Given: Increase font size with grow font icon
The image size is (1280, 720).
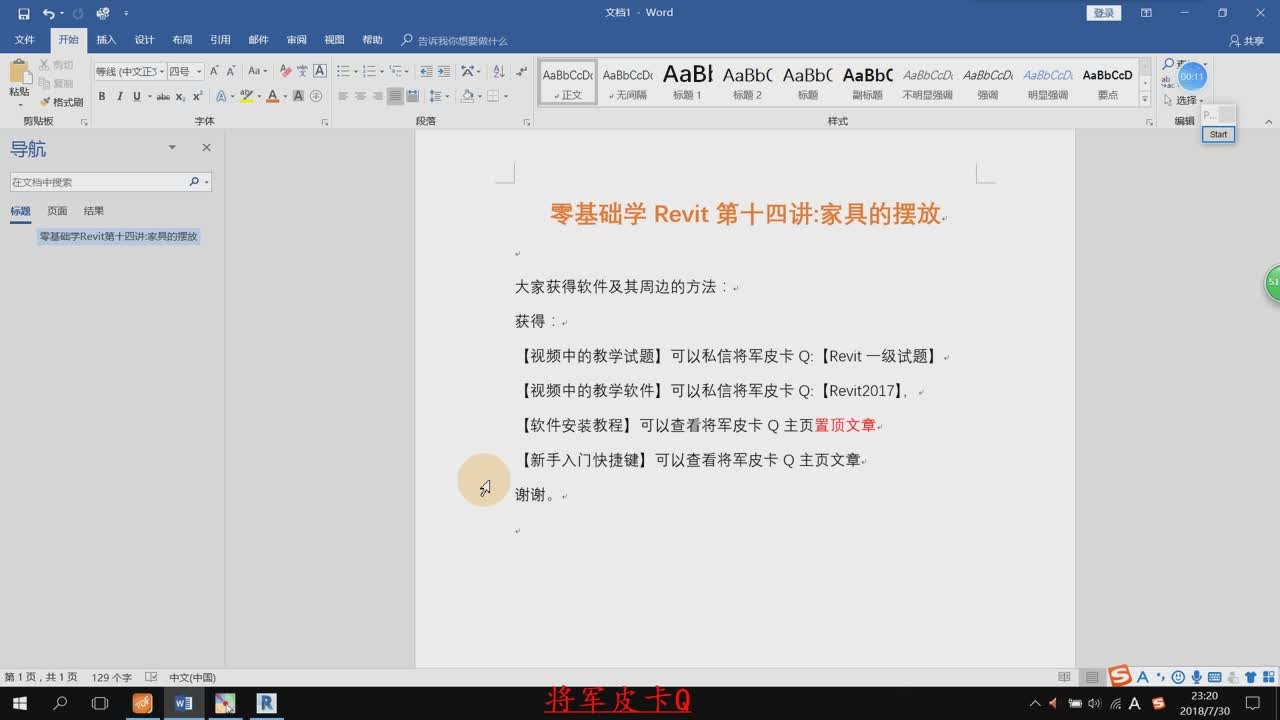Looking at the screenshot, I should pyautogui.click(x=214, y=71).
